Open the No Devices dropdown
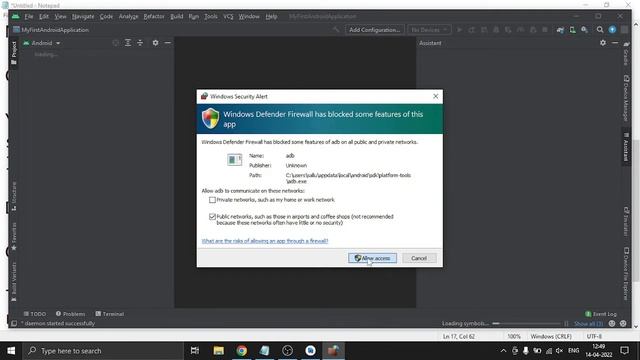 click(429, 30)
